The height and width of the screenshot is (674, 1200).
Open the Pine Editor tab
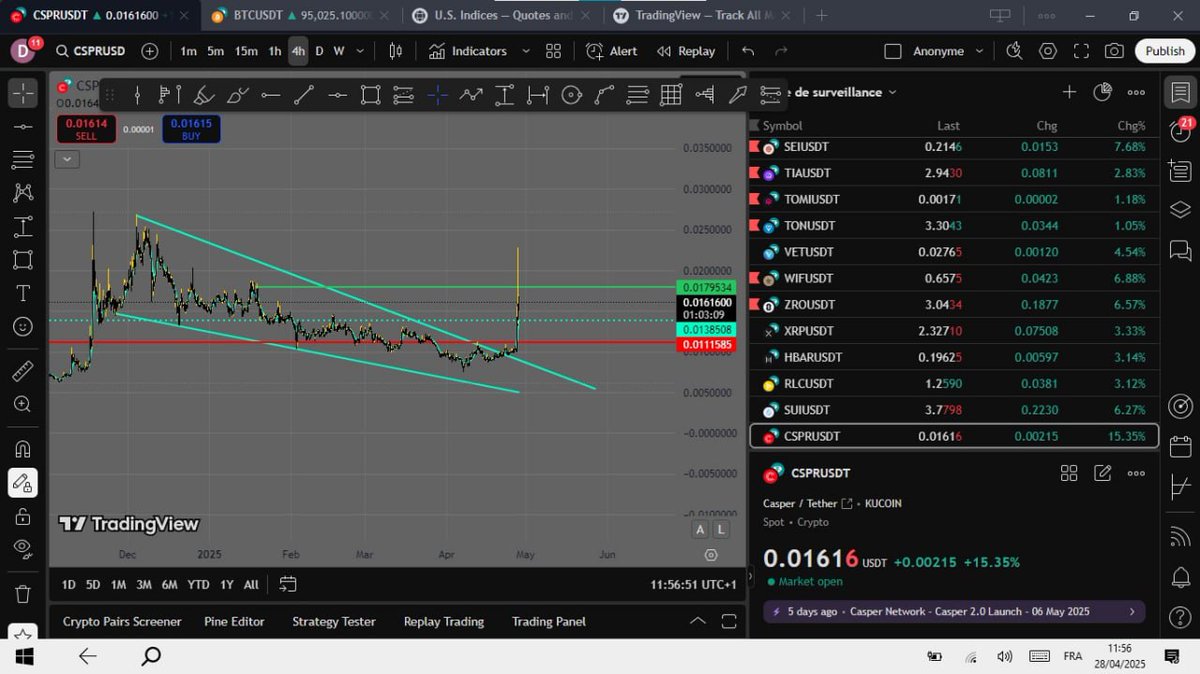[234, 622]
